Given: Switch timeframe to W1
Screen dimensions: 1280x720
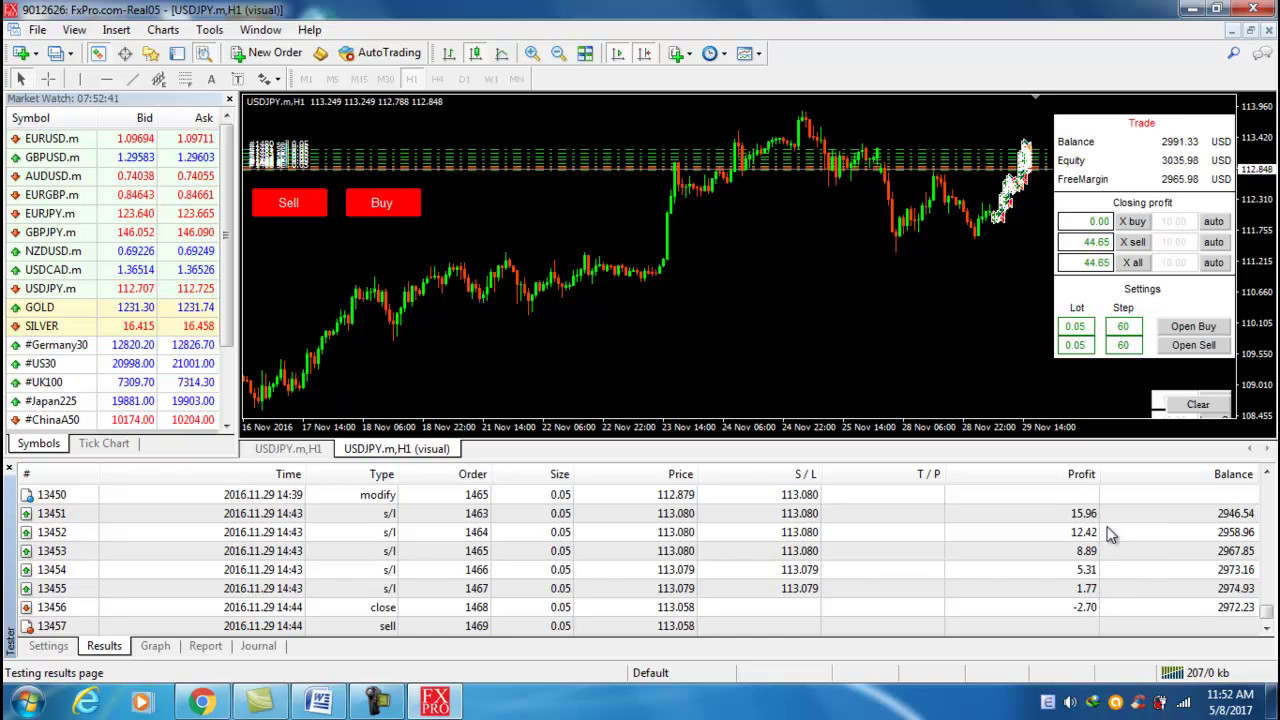Looking at the screenshot, I should click(x=490, y=79).
